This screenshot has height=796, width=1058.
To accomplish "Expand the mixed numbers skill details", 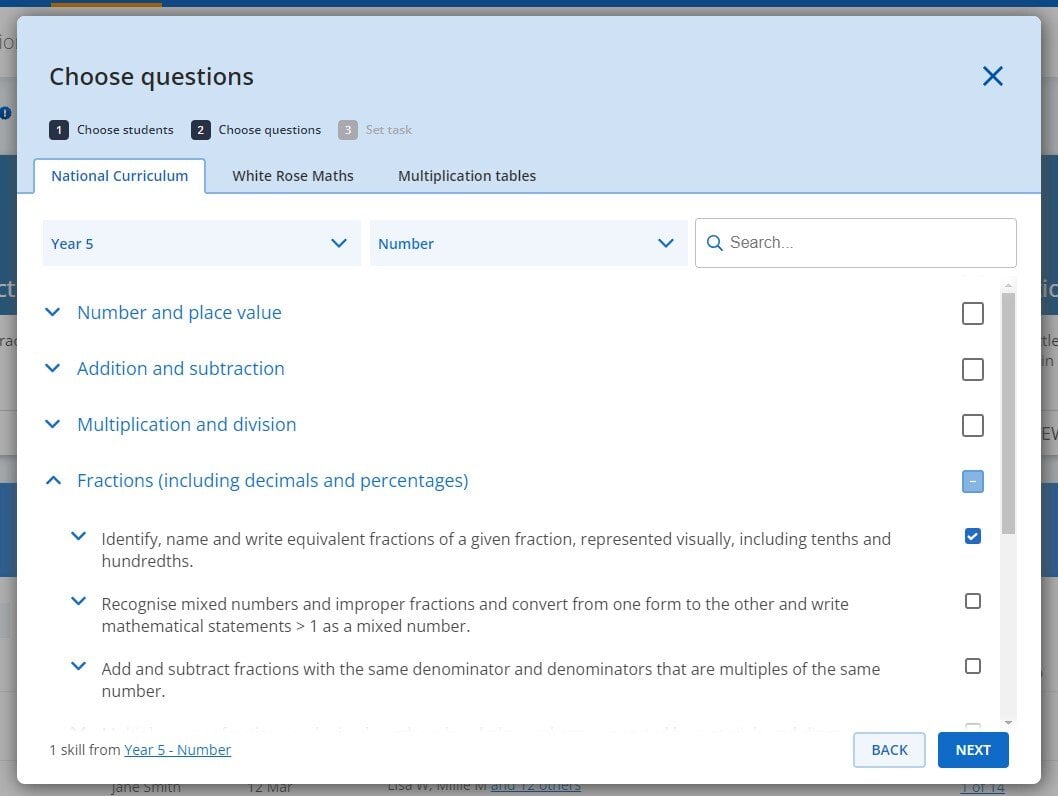I will pos(78,602).
